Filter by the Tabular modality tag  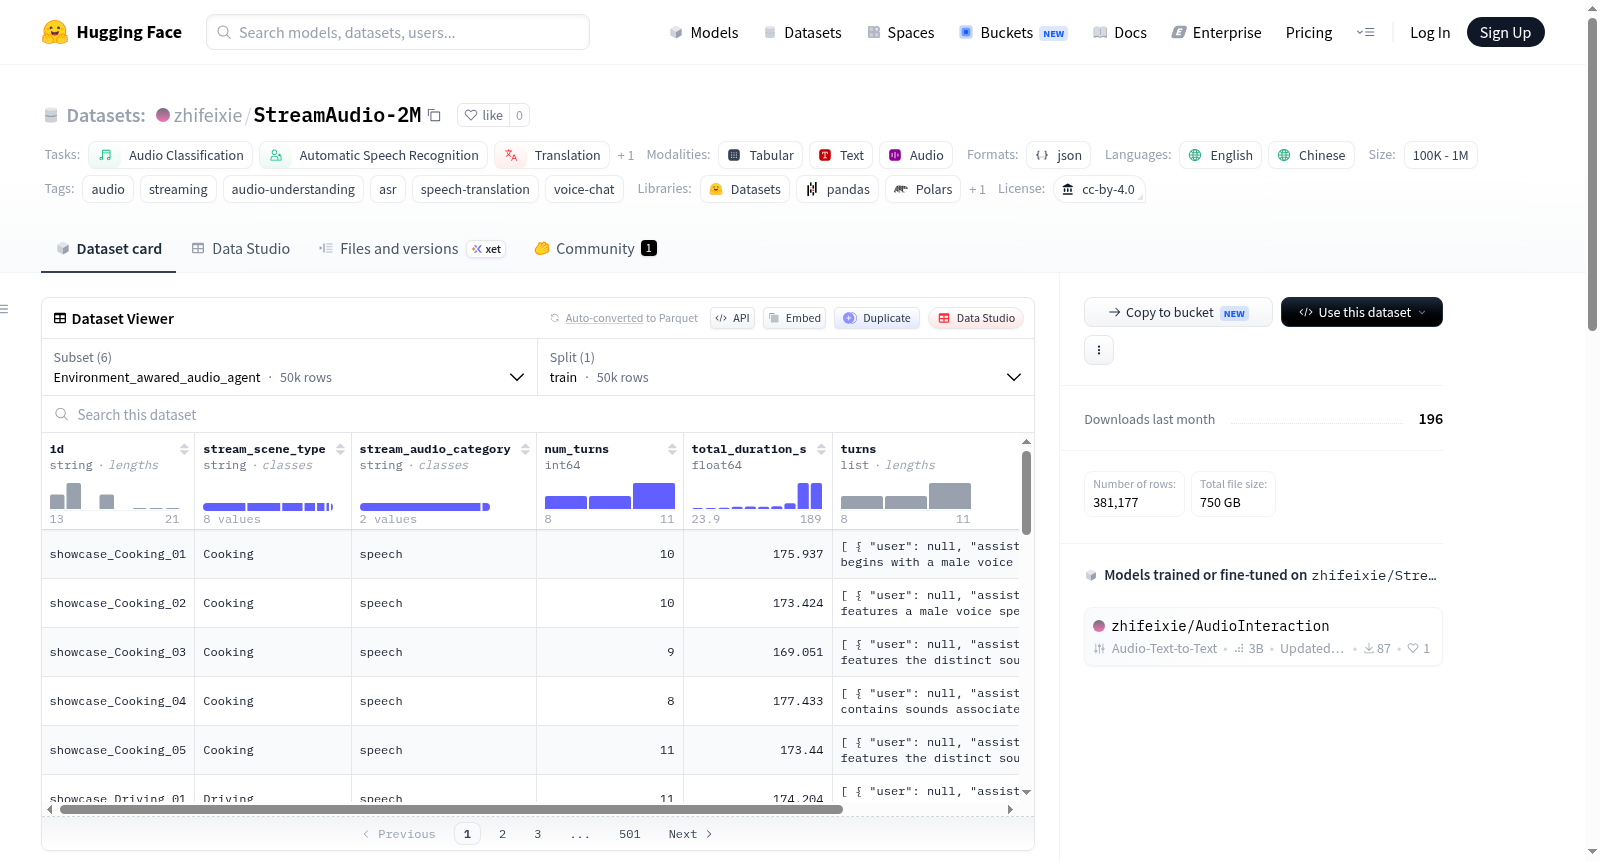(761, 155)
